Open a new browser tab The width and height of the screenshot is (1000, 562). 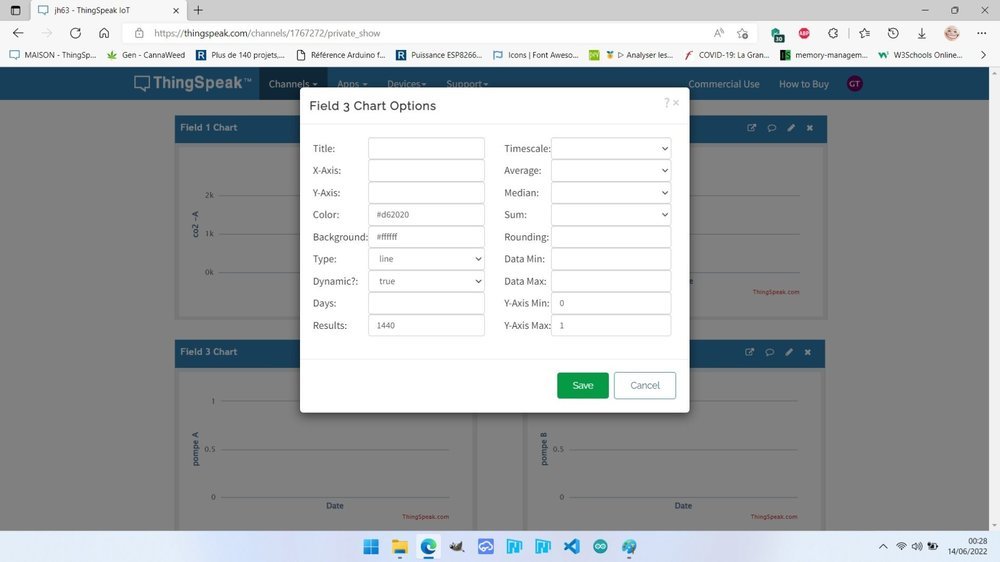pos(198,10)
